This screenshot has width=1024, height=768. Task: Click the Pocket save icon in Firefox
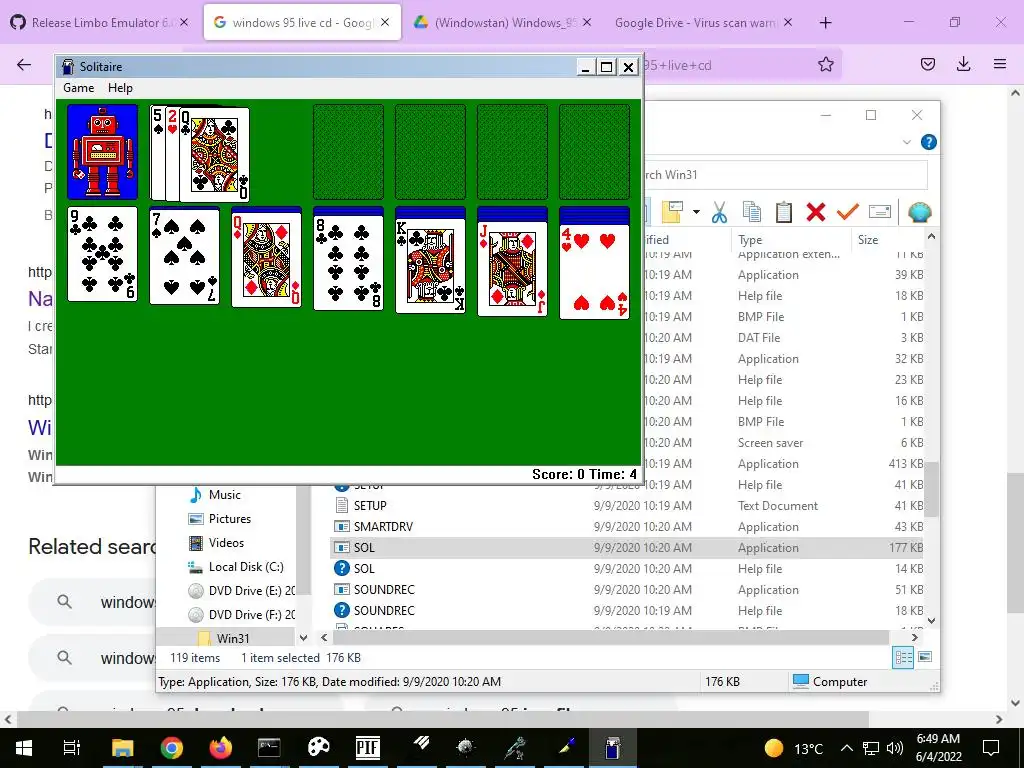coord(928,64)
